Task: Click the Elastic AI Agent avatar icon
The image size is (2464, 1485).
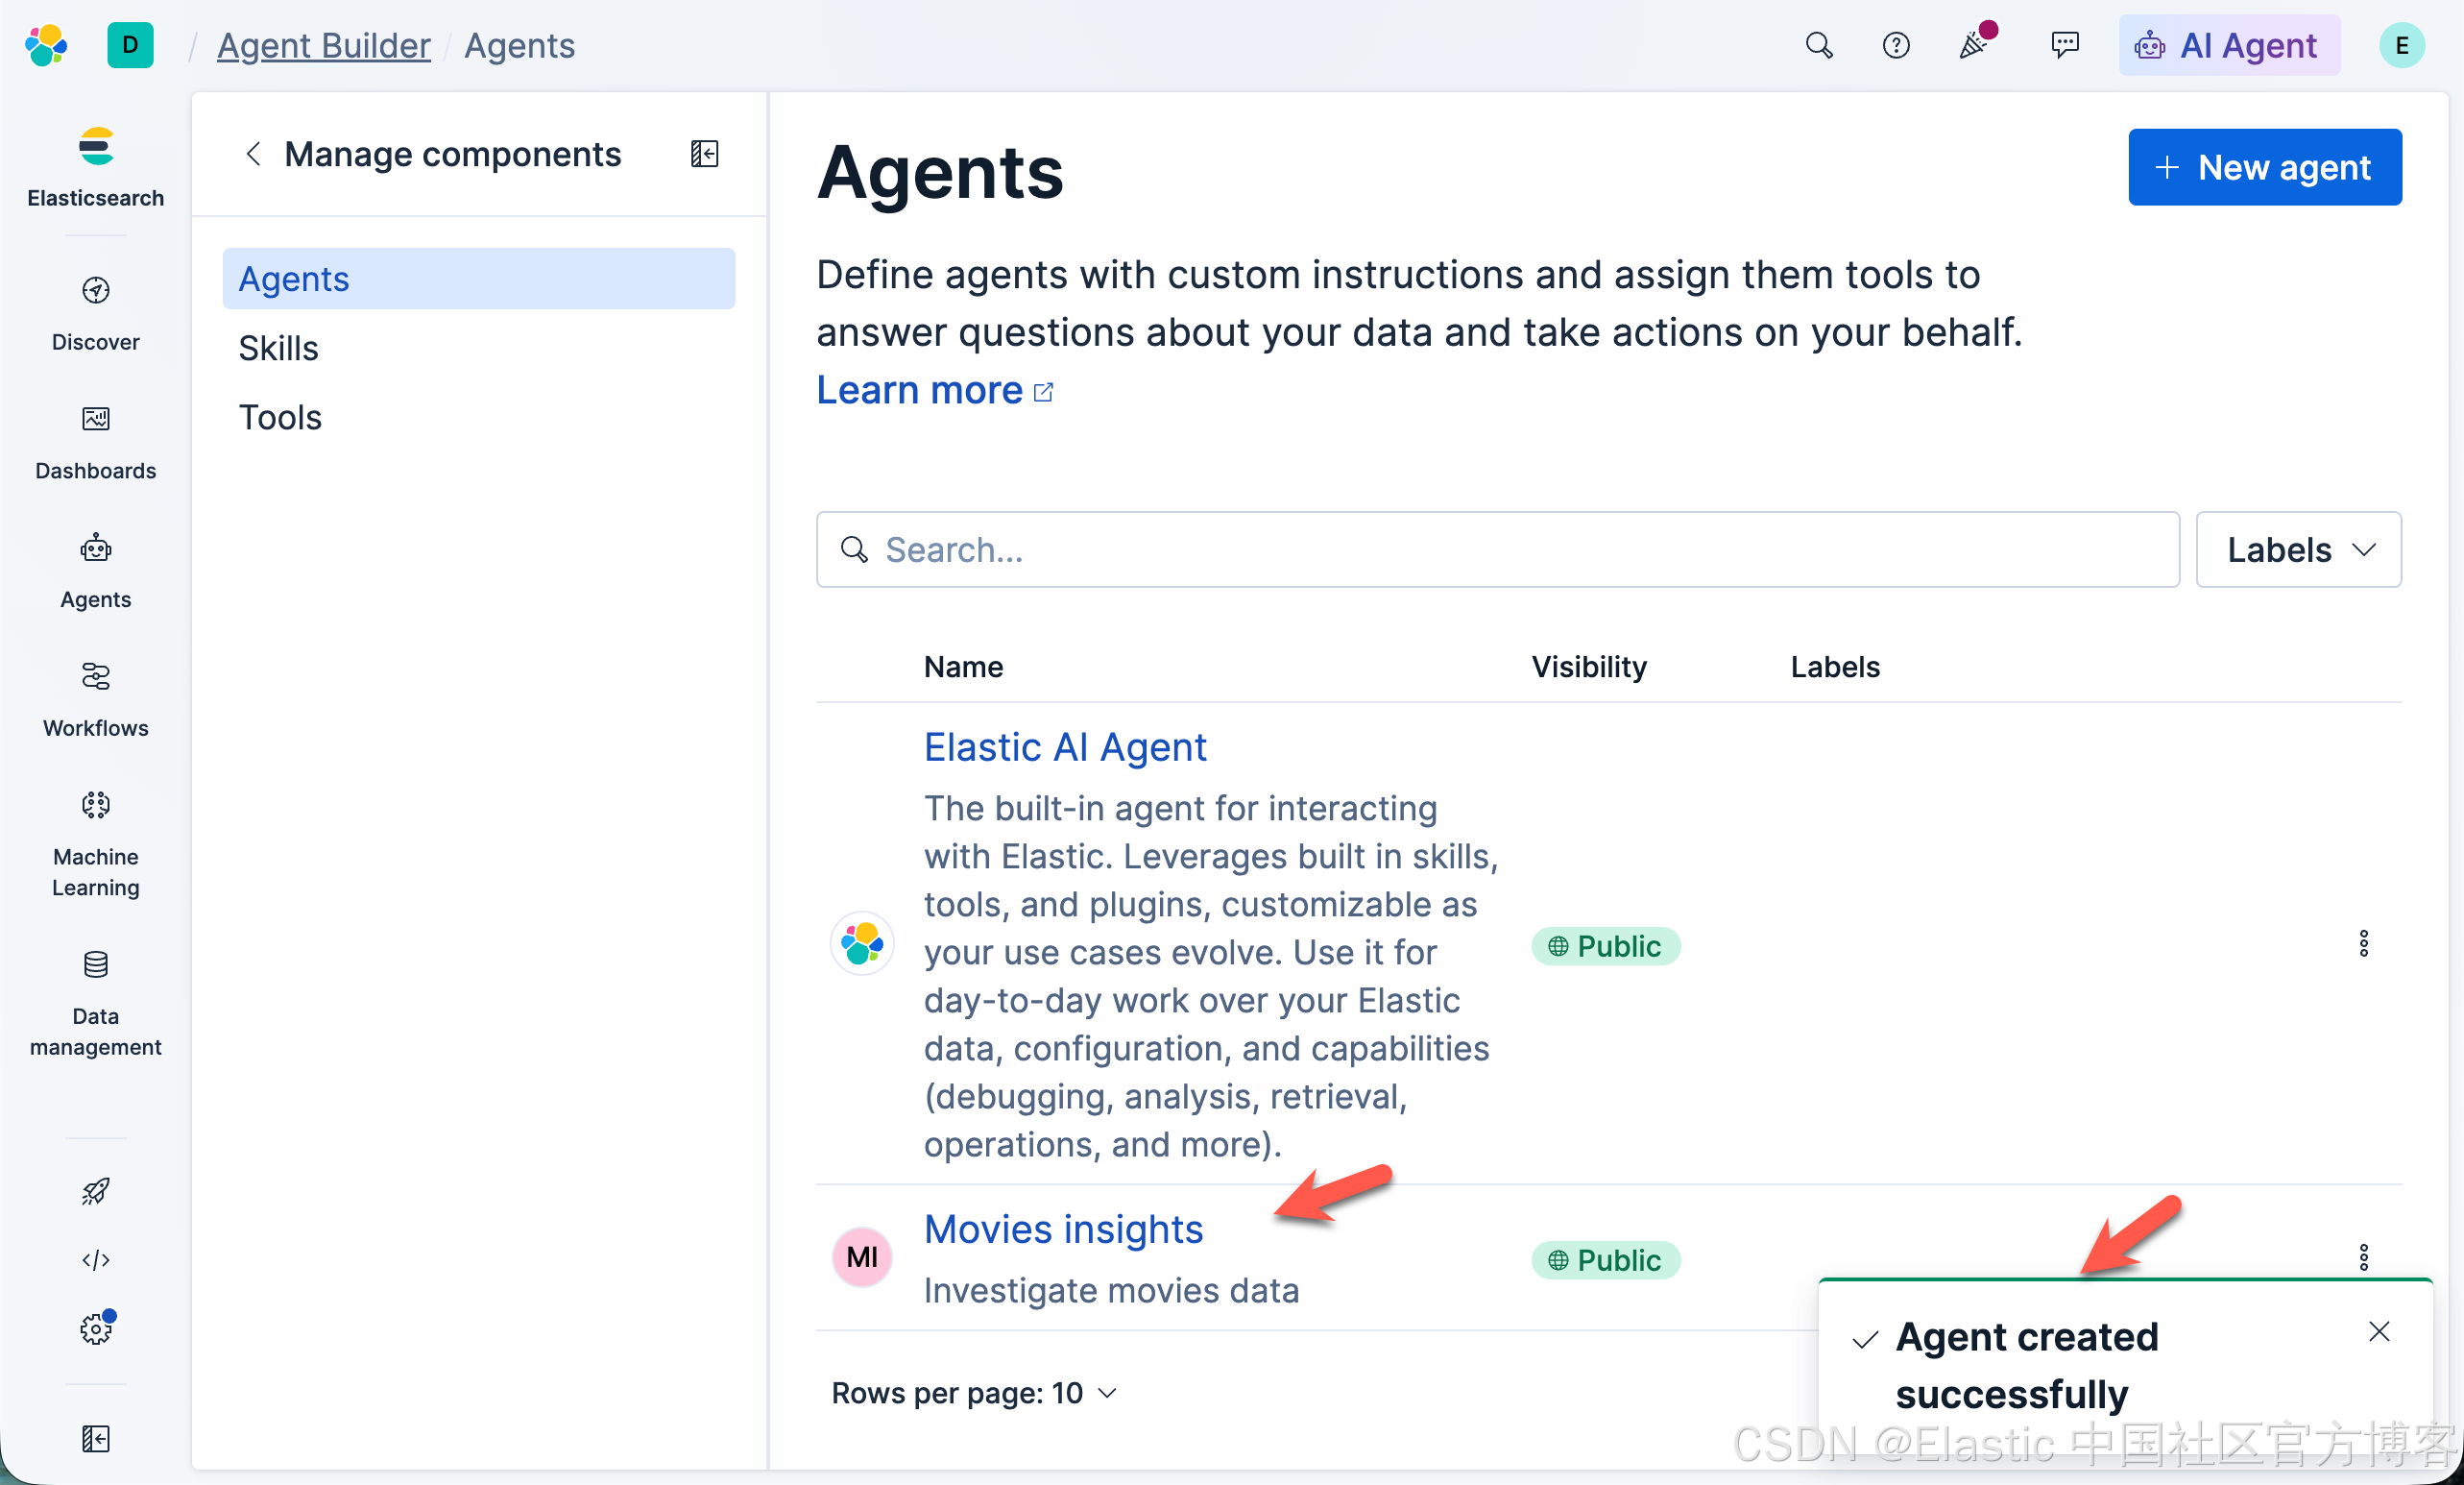Action: pos(862,943)
